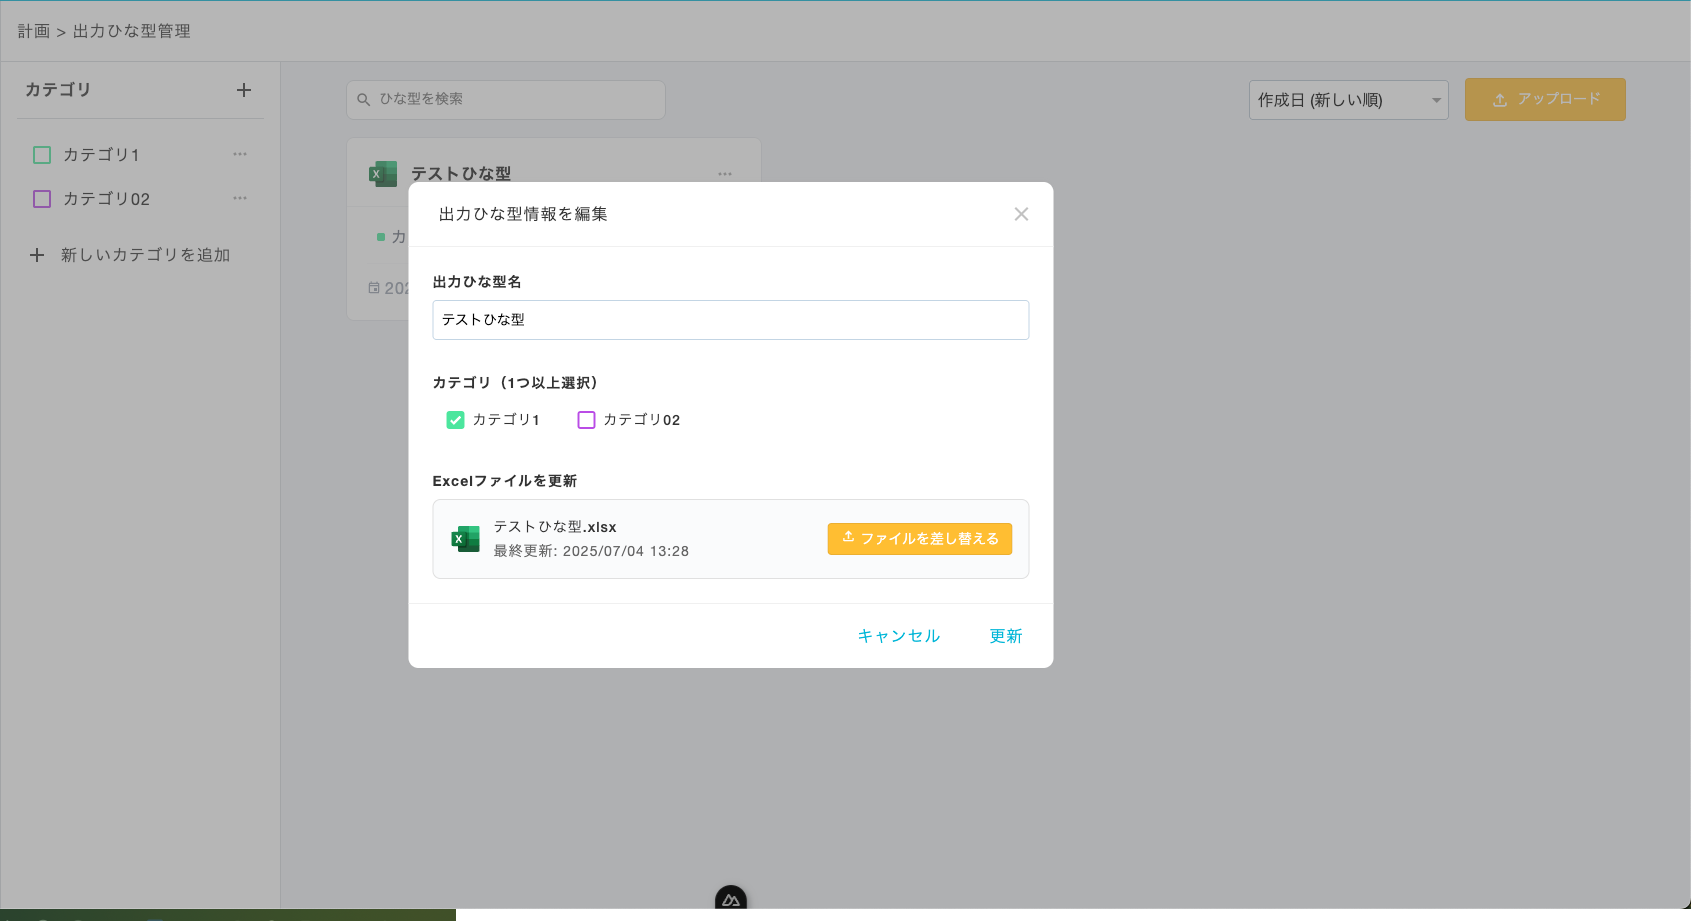Screen dimensions: 1691x921
Task: Click the plus icon next to カテゴリ header
Action: click(243, 89)
